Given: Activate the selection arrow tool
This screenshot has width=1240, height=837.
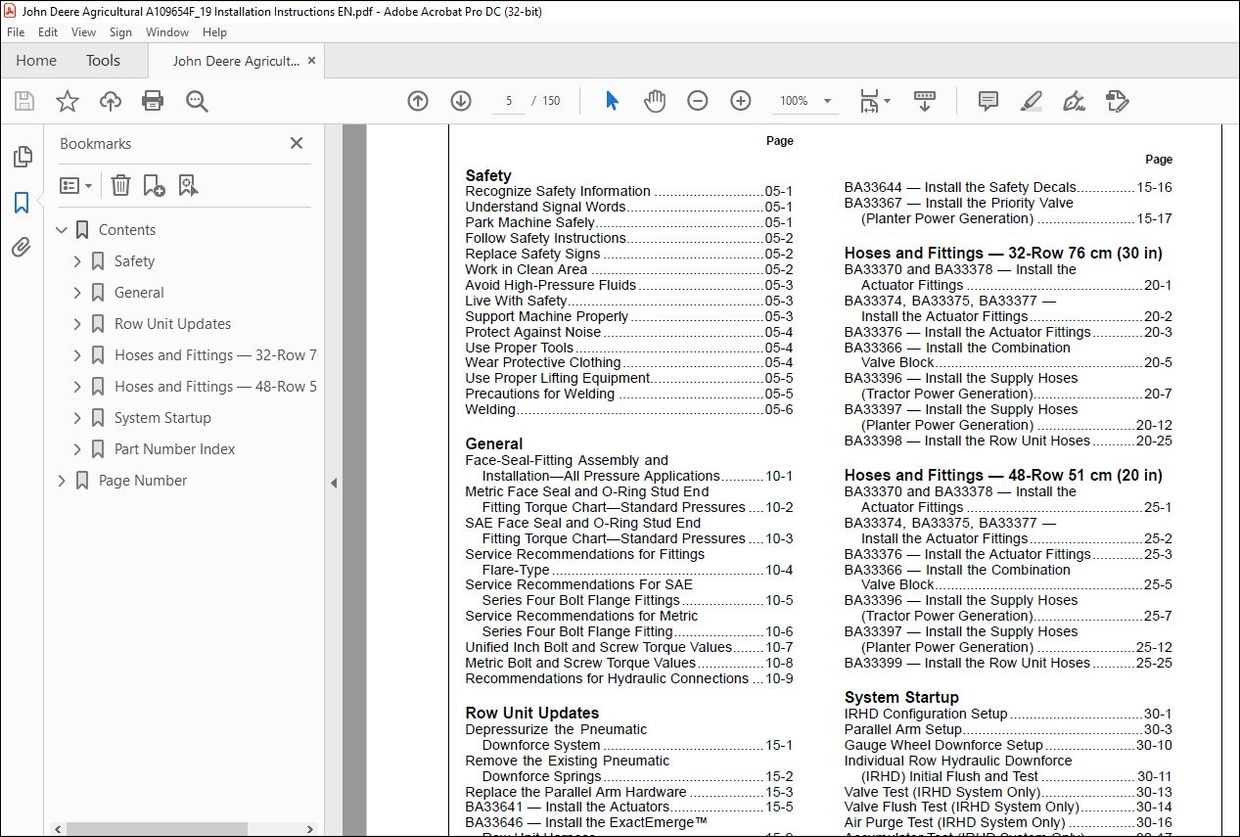Looking at the screenshot, I should 611,100.
